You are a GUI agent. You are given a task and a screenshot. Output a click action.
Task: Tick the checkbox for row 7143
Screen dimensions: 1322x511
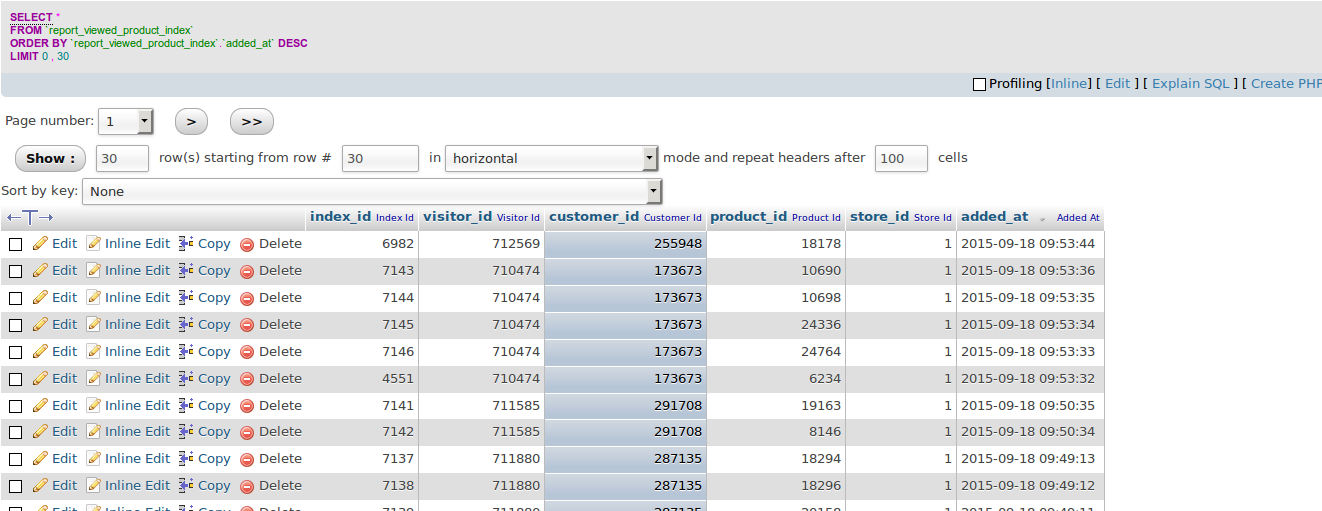[15, 271]
